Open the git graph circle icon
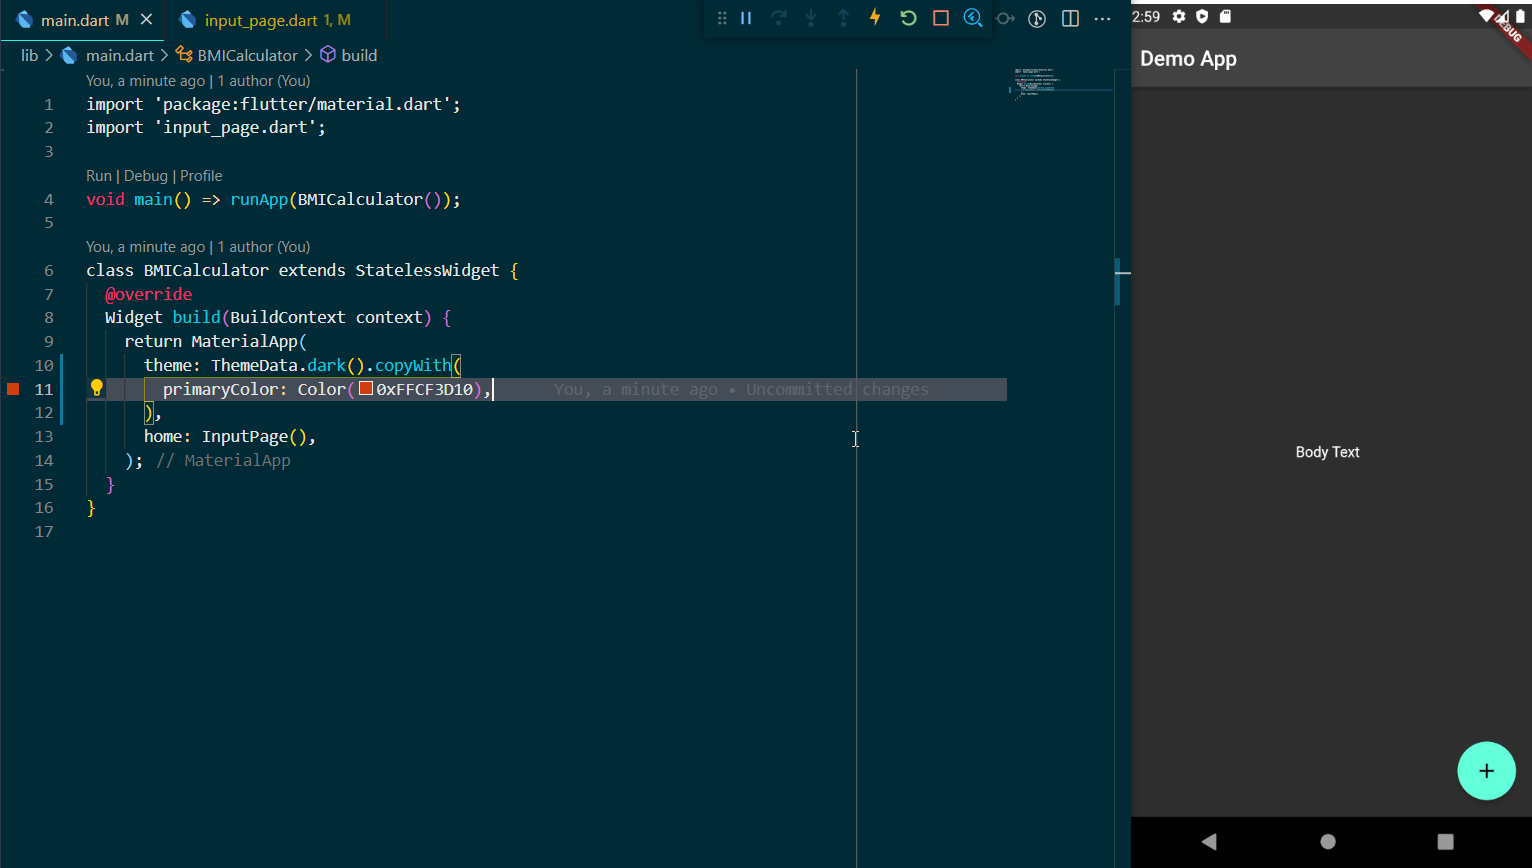 click(1037, 18)
